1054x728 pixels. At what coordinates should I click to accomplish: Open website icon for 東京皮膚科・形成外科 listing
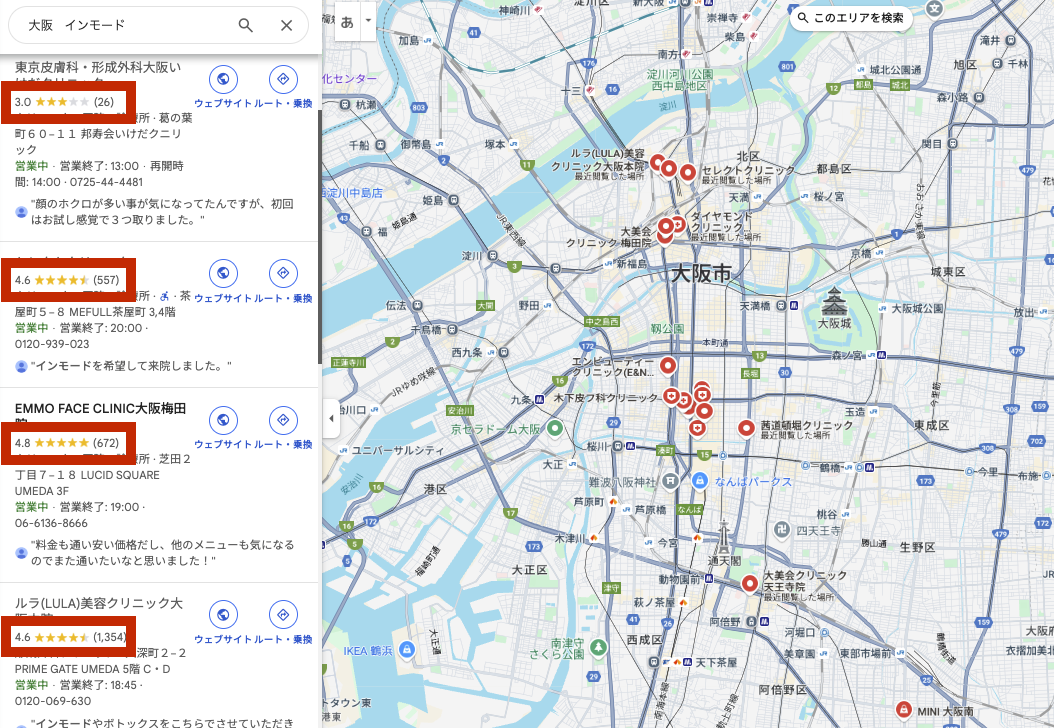(222, 79)
